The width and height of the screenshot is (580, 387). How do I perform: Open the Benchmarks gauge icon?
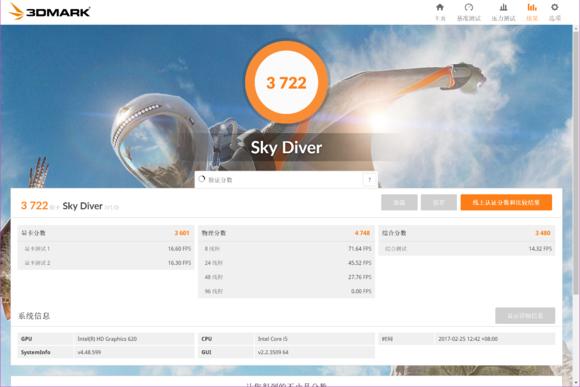469,7
